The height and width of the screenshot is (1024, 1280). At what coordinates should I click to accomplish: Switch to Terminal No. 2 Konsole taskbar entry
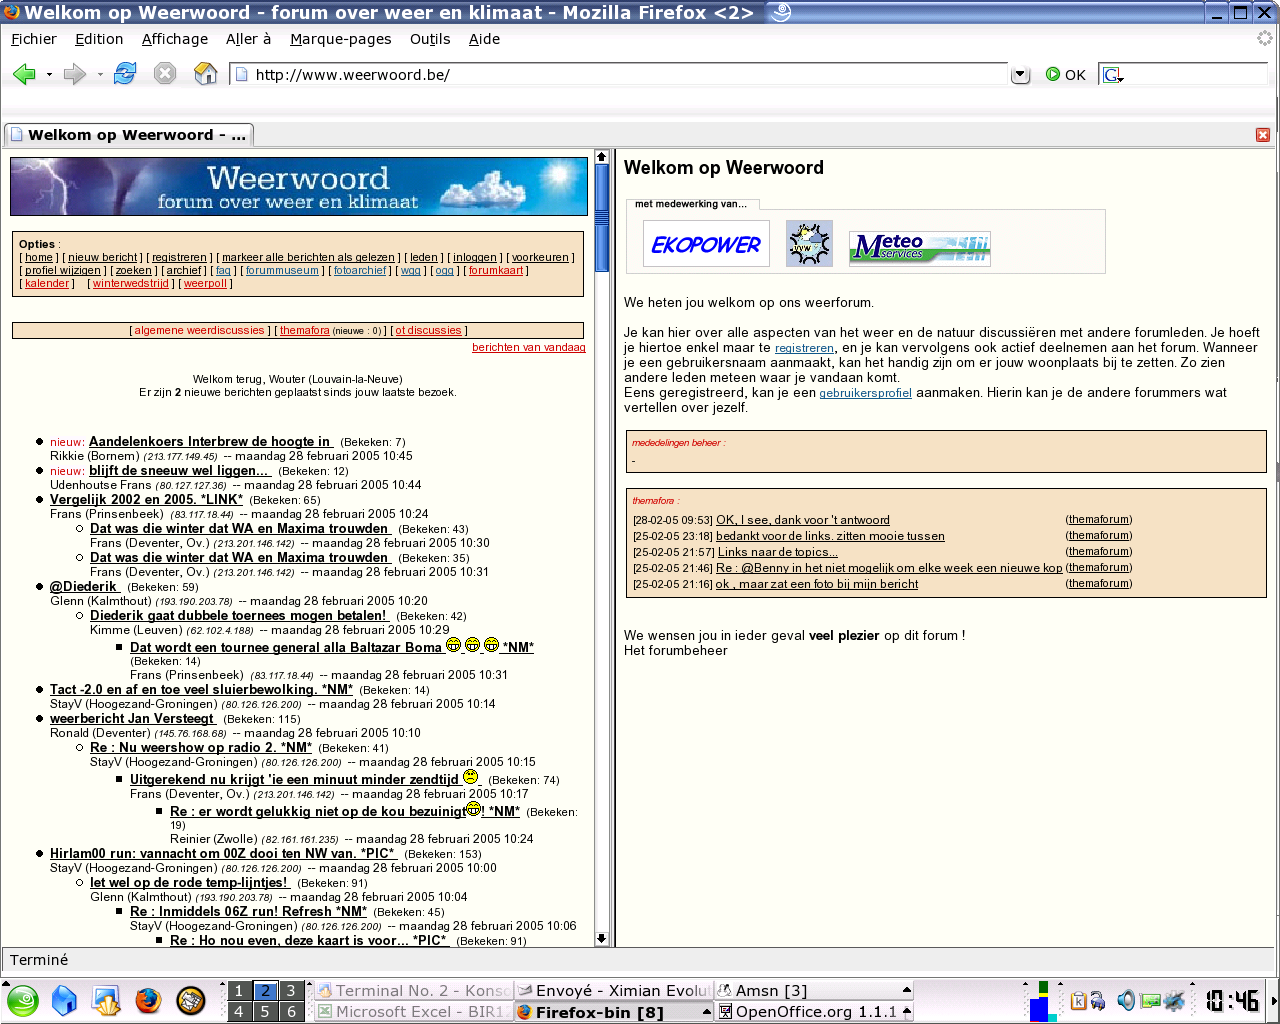[x=414, y=991]
